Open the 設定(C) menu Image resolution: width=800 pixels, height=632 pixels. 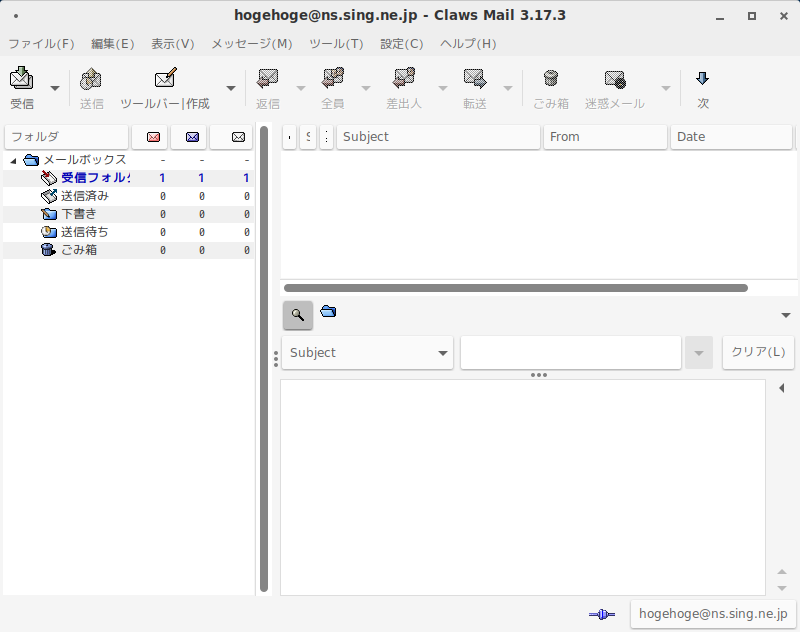pyautogui.click(x=402, y=44)
